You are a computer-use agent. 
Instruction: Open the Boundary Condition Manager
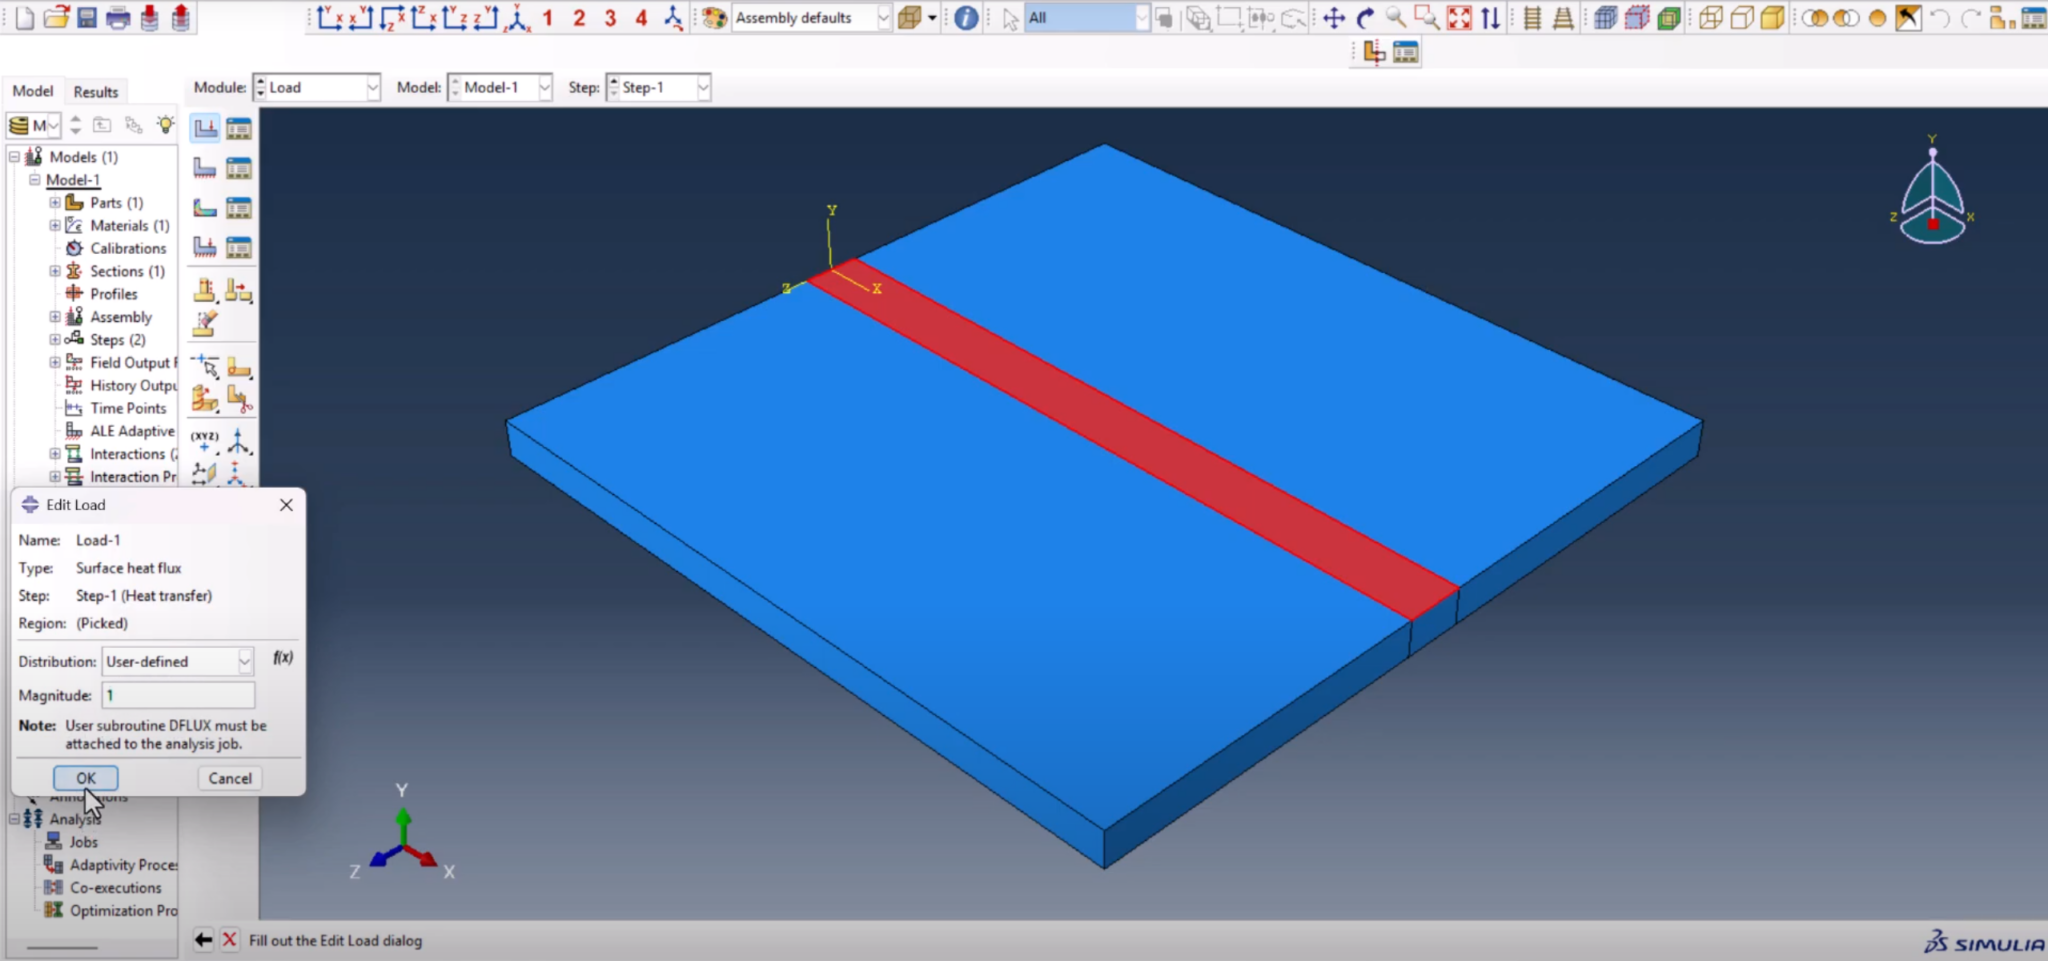coord(238,167)
